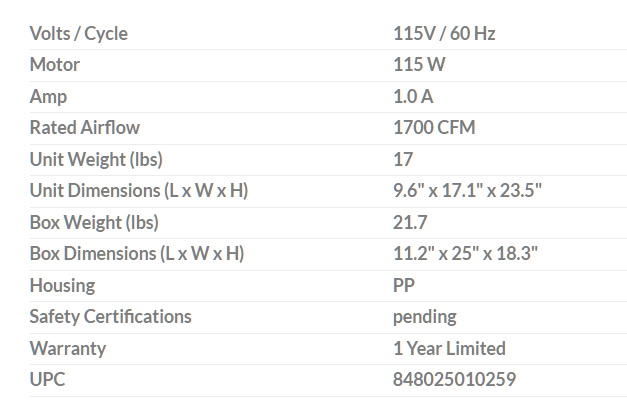The width and height of the screenshot is (627, 407).
Task: Click the 1 Year Limited warranty value
Action: pos(450,349)
